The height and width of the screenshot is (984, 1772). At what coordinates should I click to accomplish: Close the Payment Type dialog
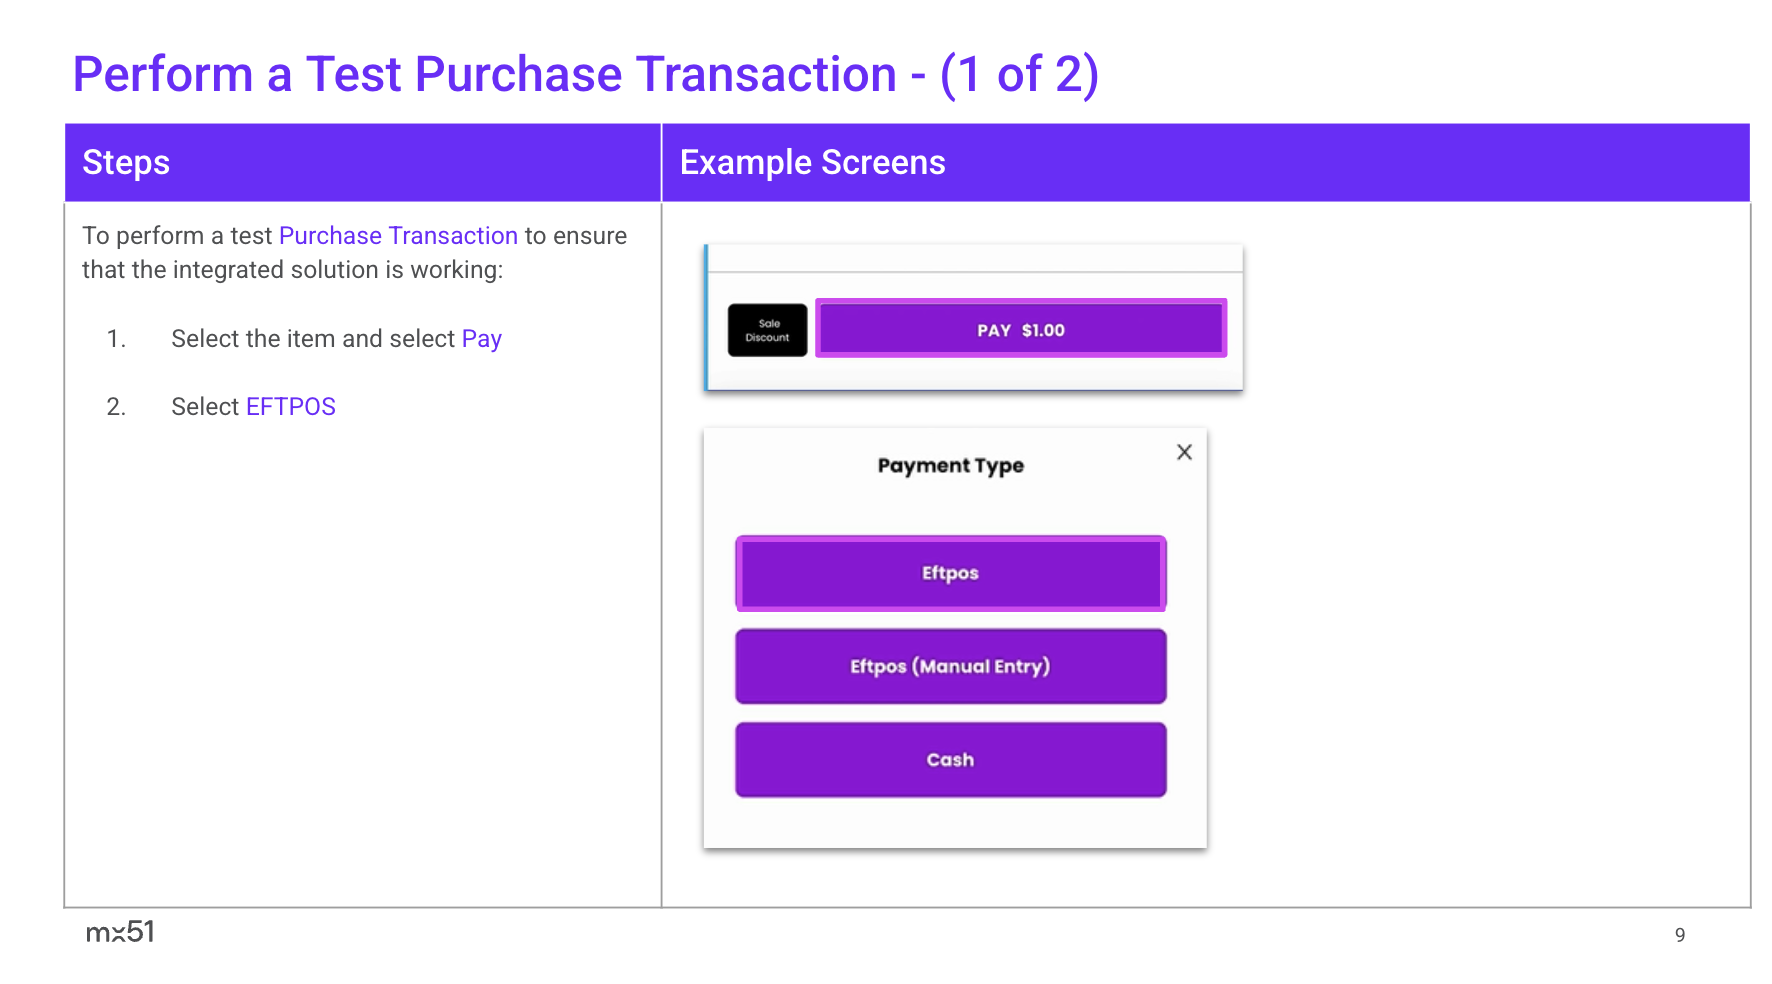(x=1184, y=452)
